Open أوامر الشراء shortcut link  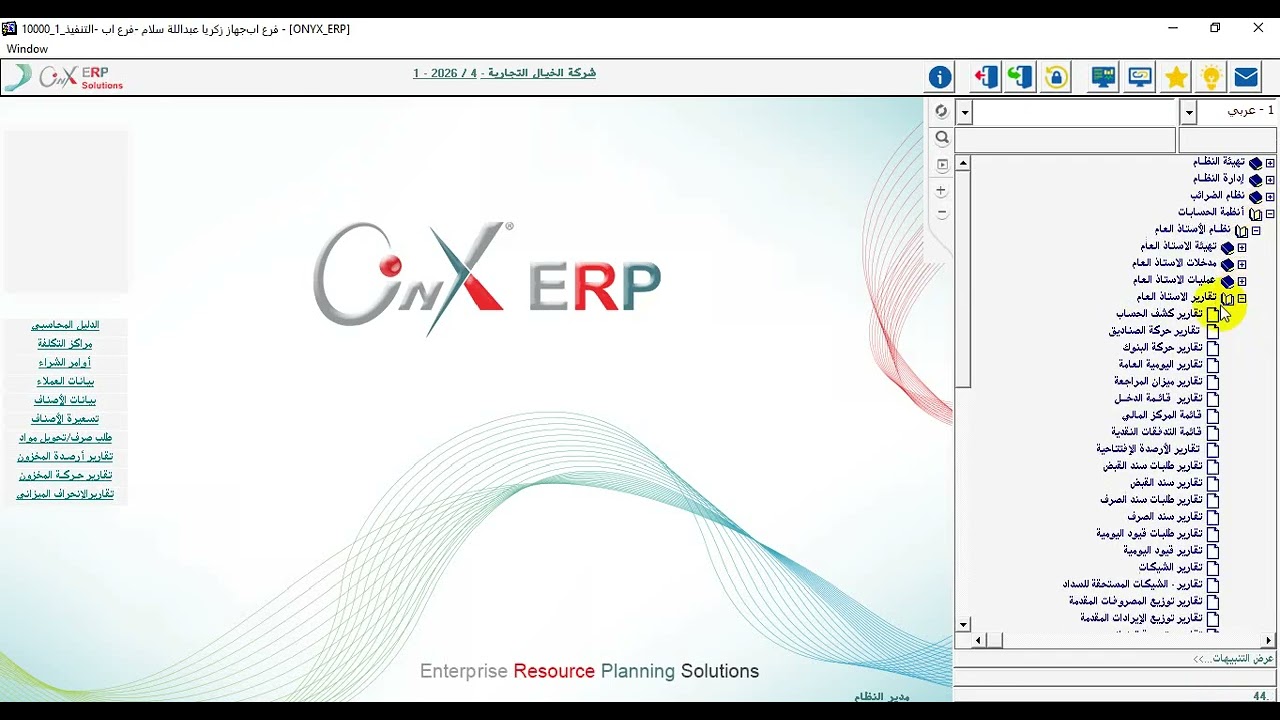pos(65,363)
